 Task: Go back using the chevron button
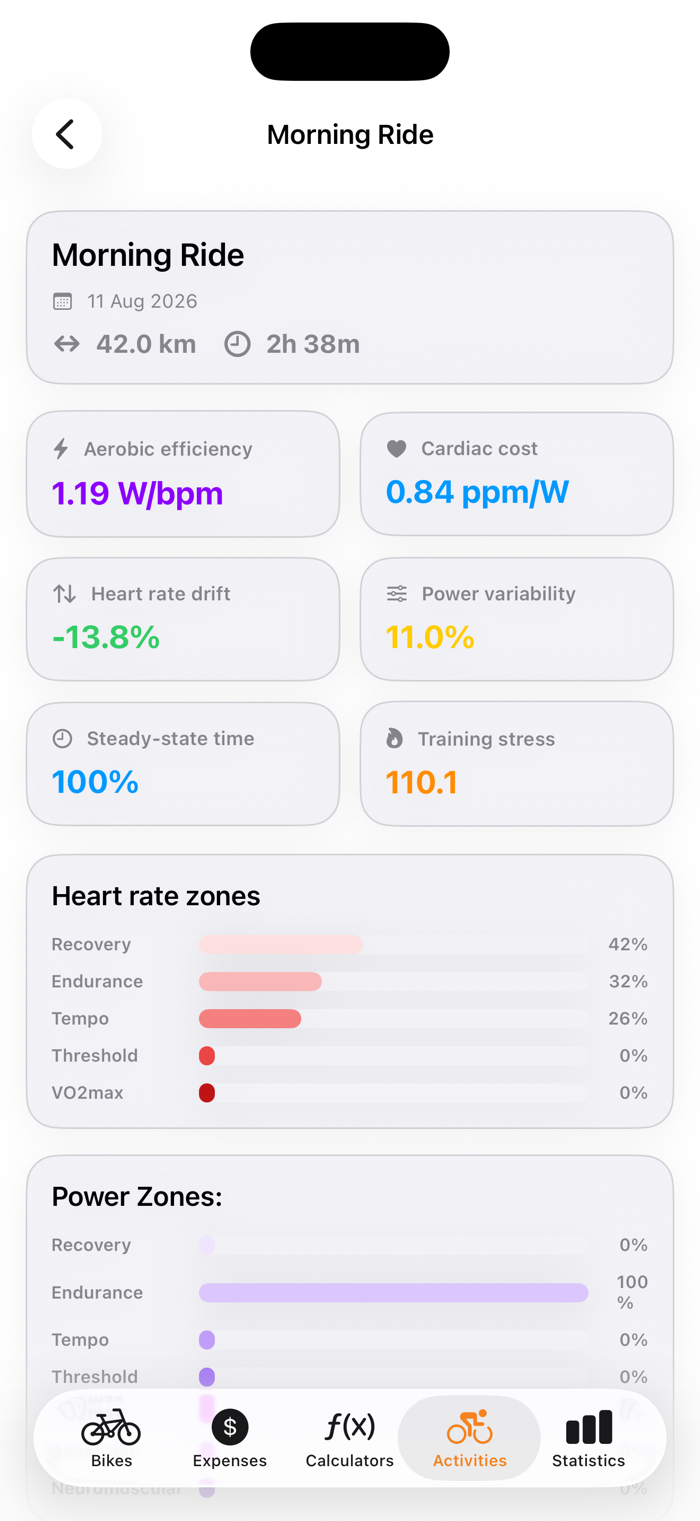coord(66,134)
